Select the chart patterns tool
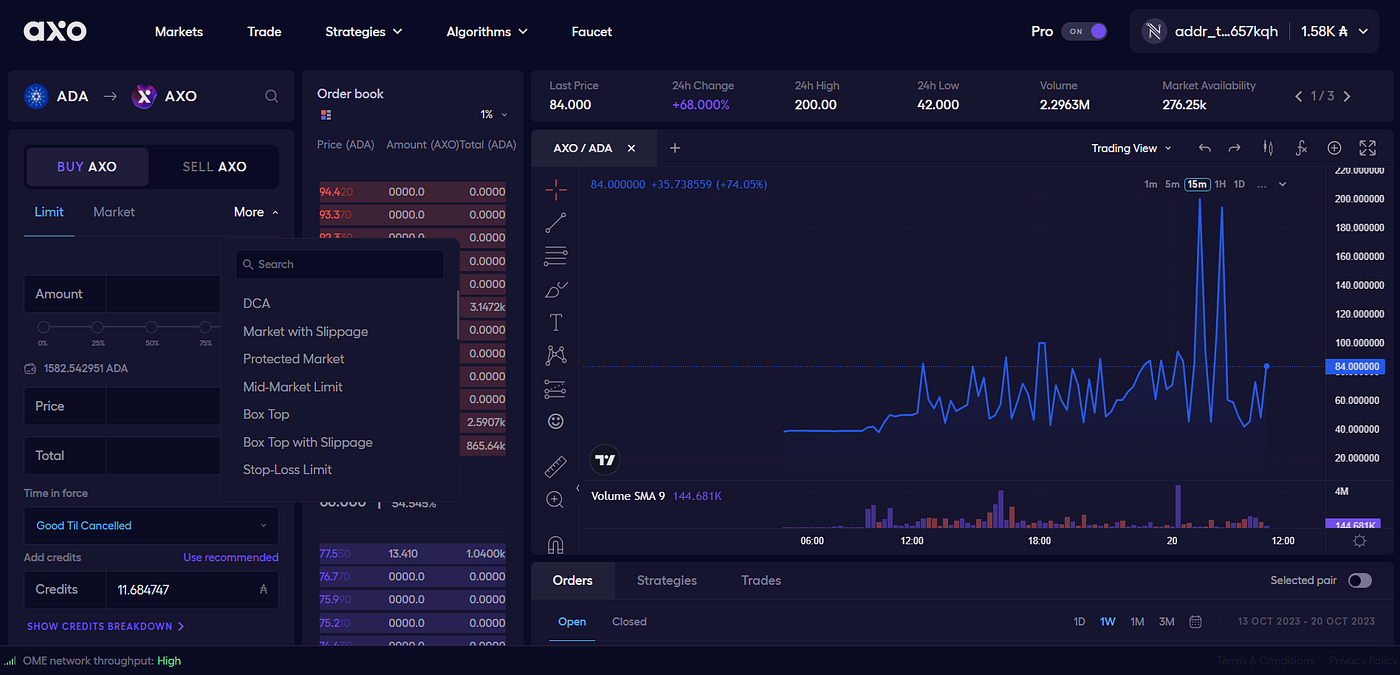This screenshot has width=1400, height=675. click(556, 355)
